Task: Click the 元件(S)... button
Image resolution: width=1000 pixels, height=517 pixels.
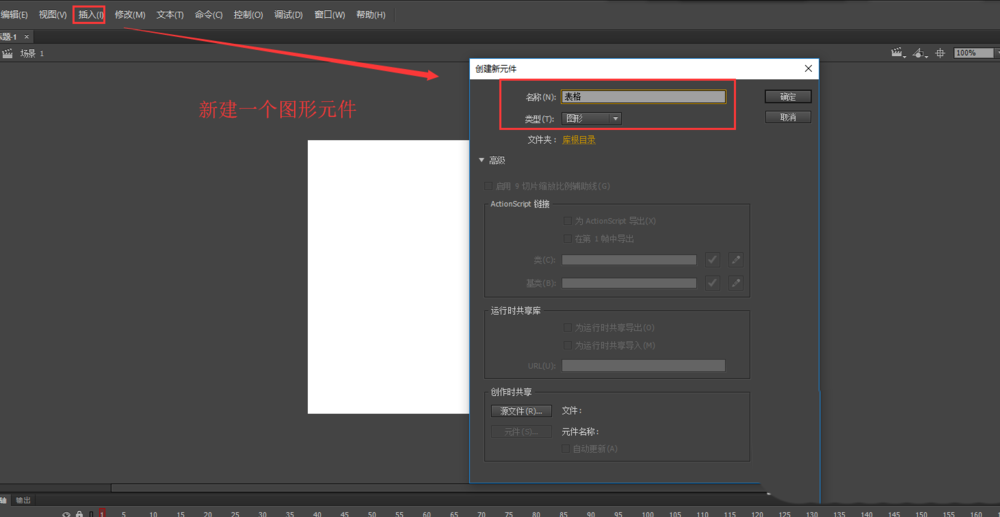Action: pos(521,432)
